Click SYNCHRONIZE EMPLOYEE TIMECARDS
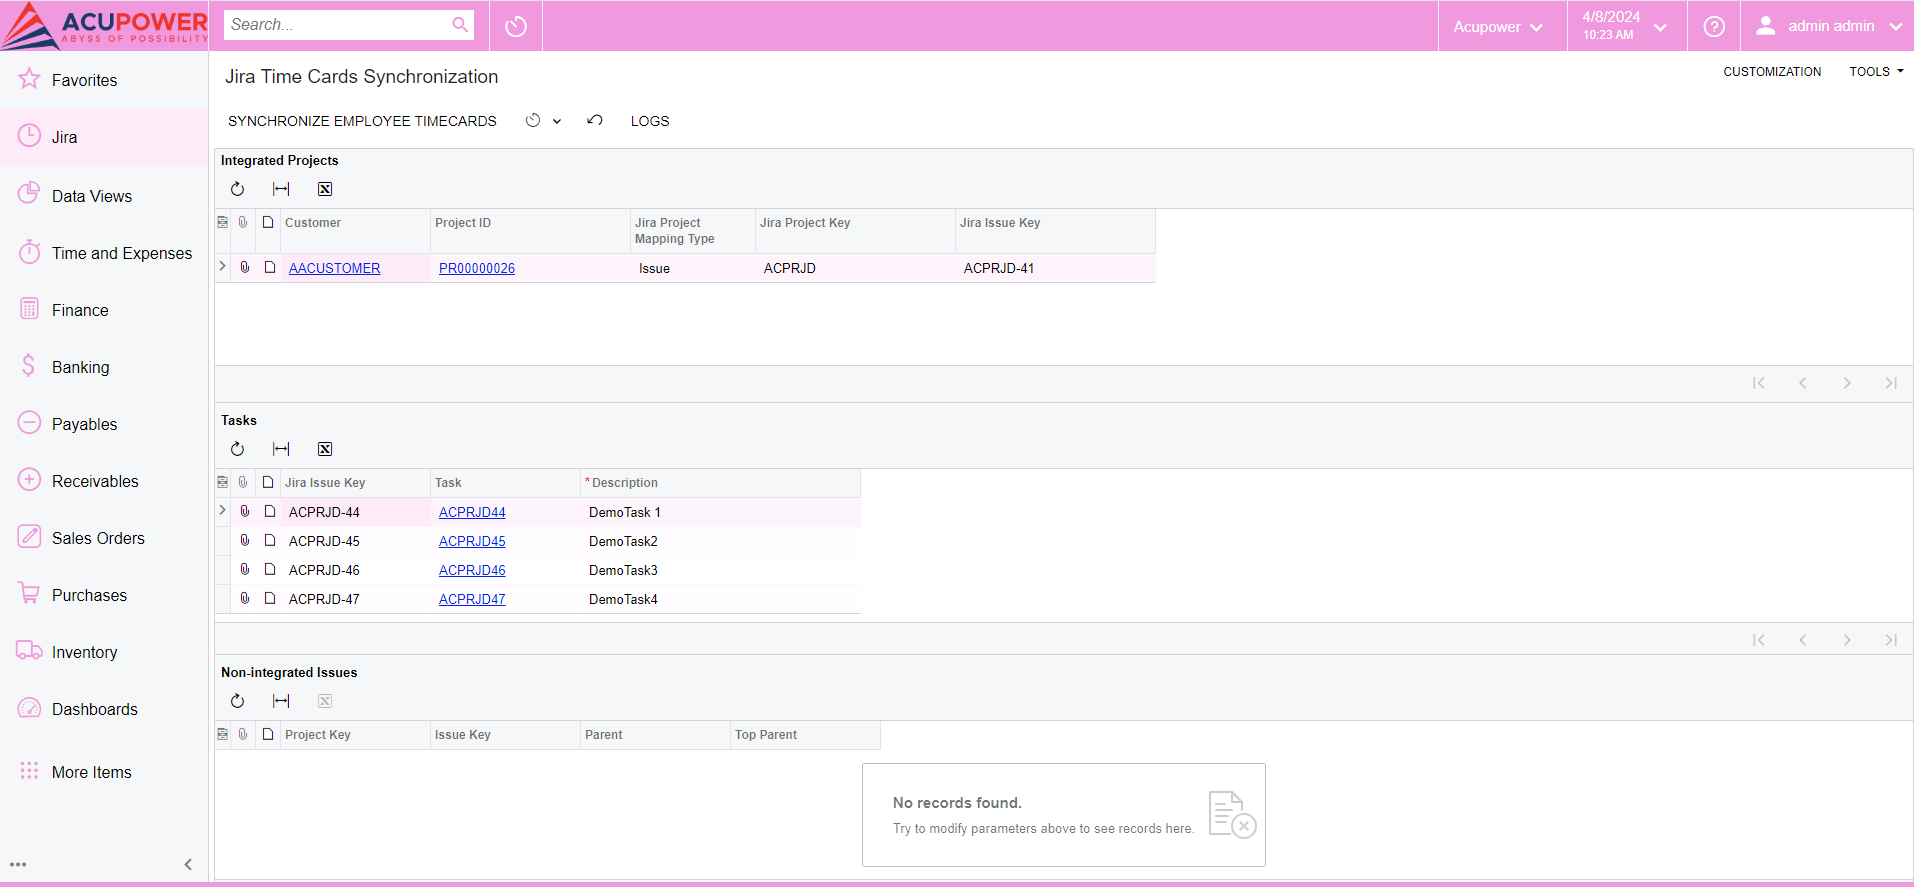The image size is (1914, 887). tap(362, 121)
